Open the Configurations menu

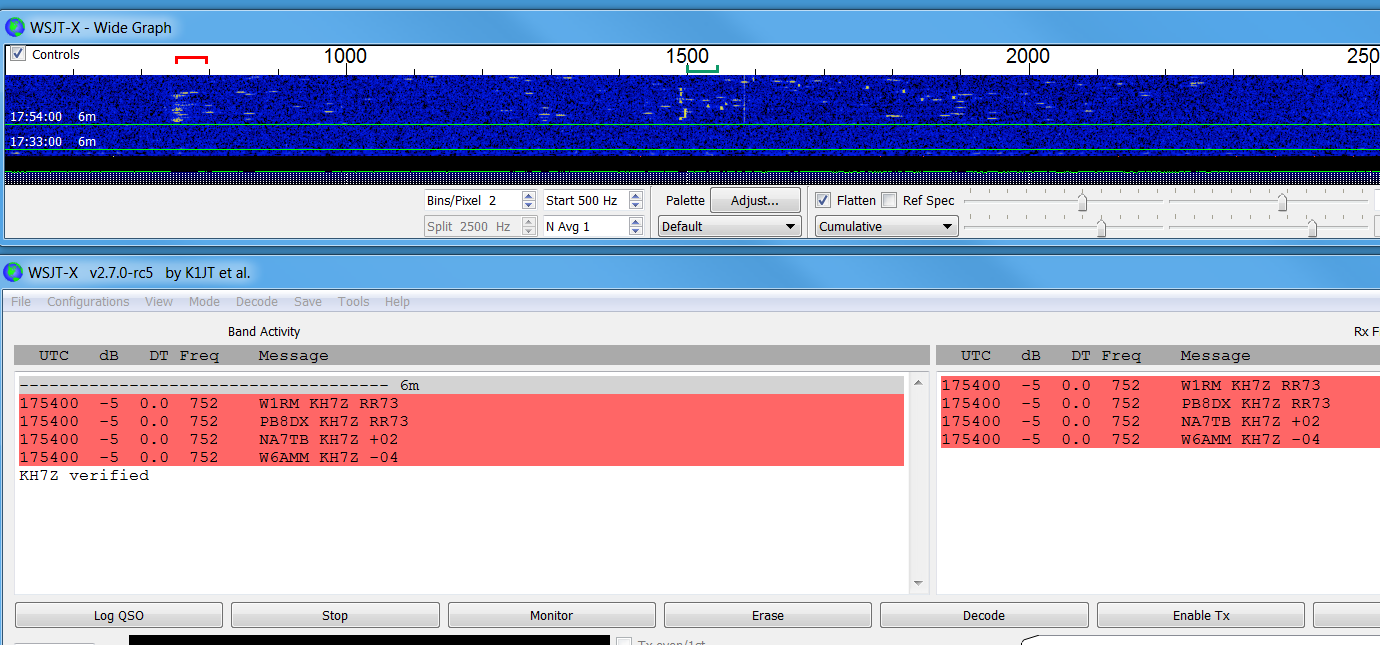click(x=88, y=302)
